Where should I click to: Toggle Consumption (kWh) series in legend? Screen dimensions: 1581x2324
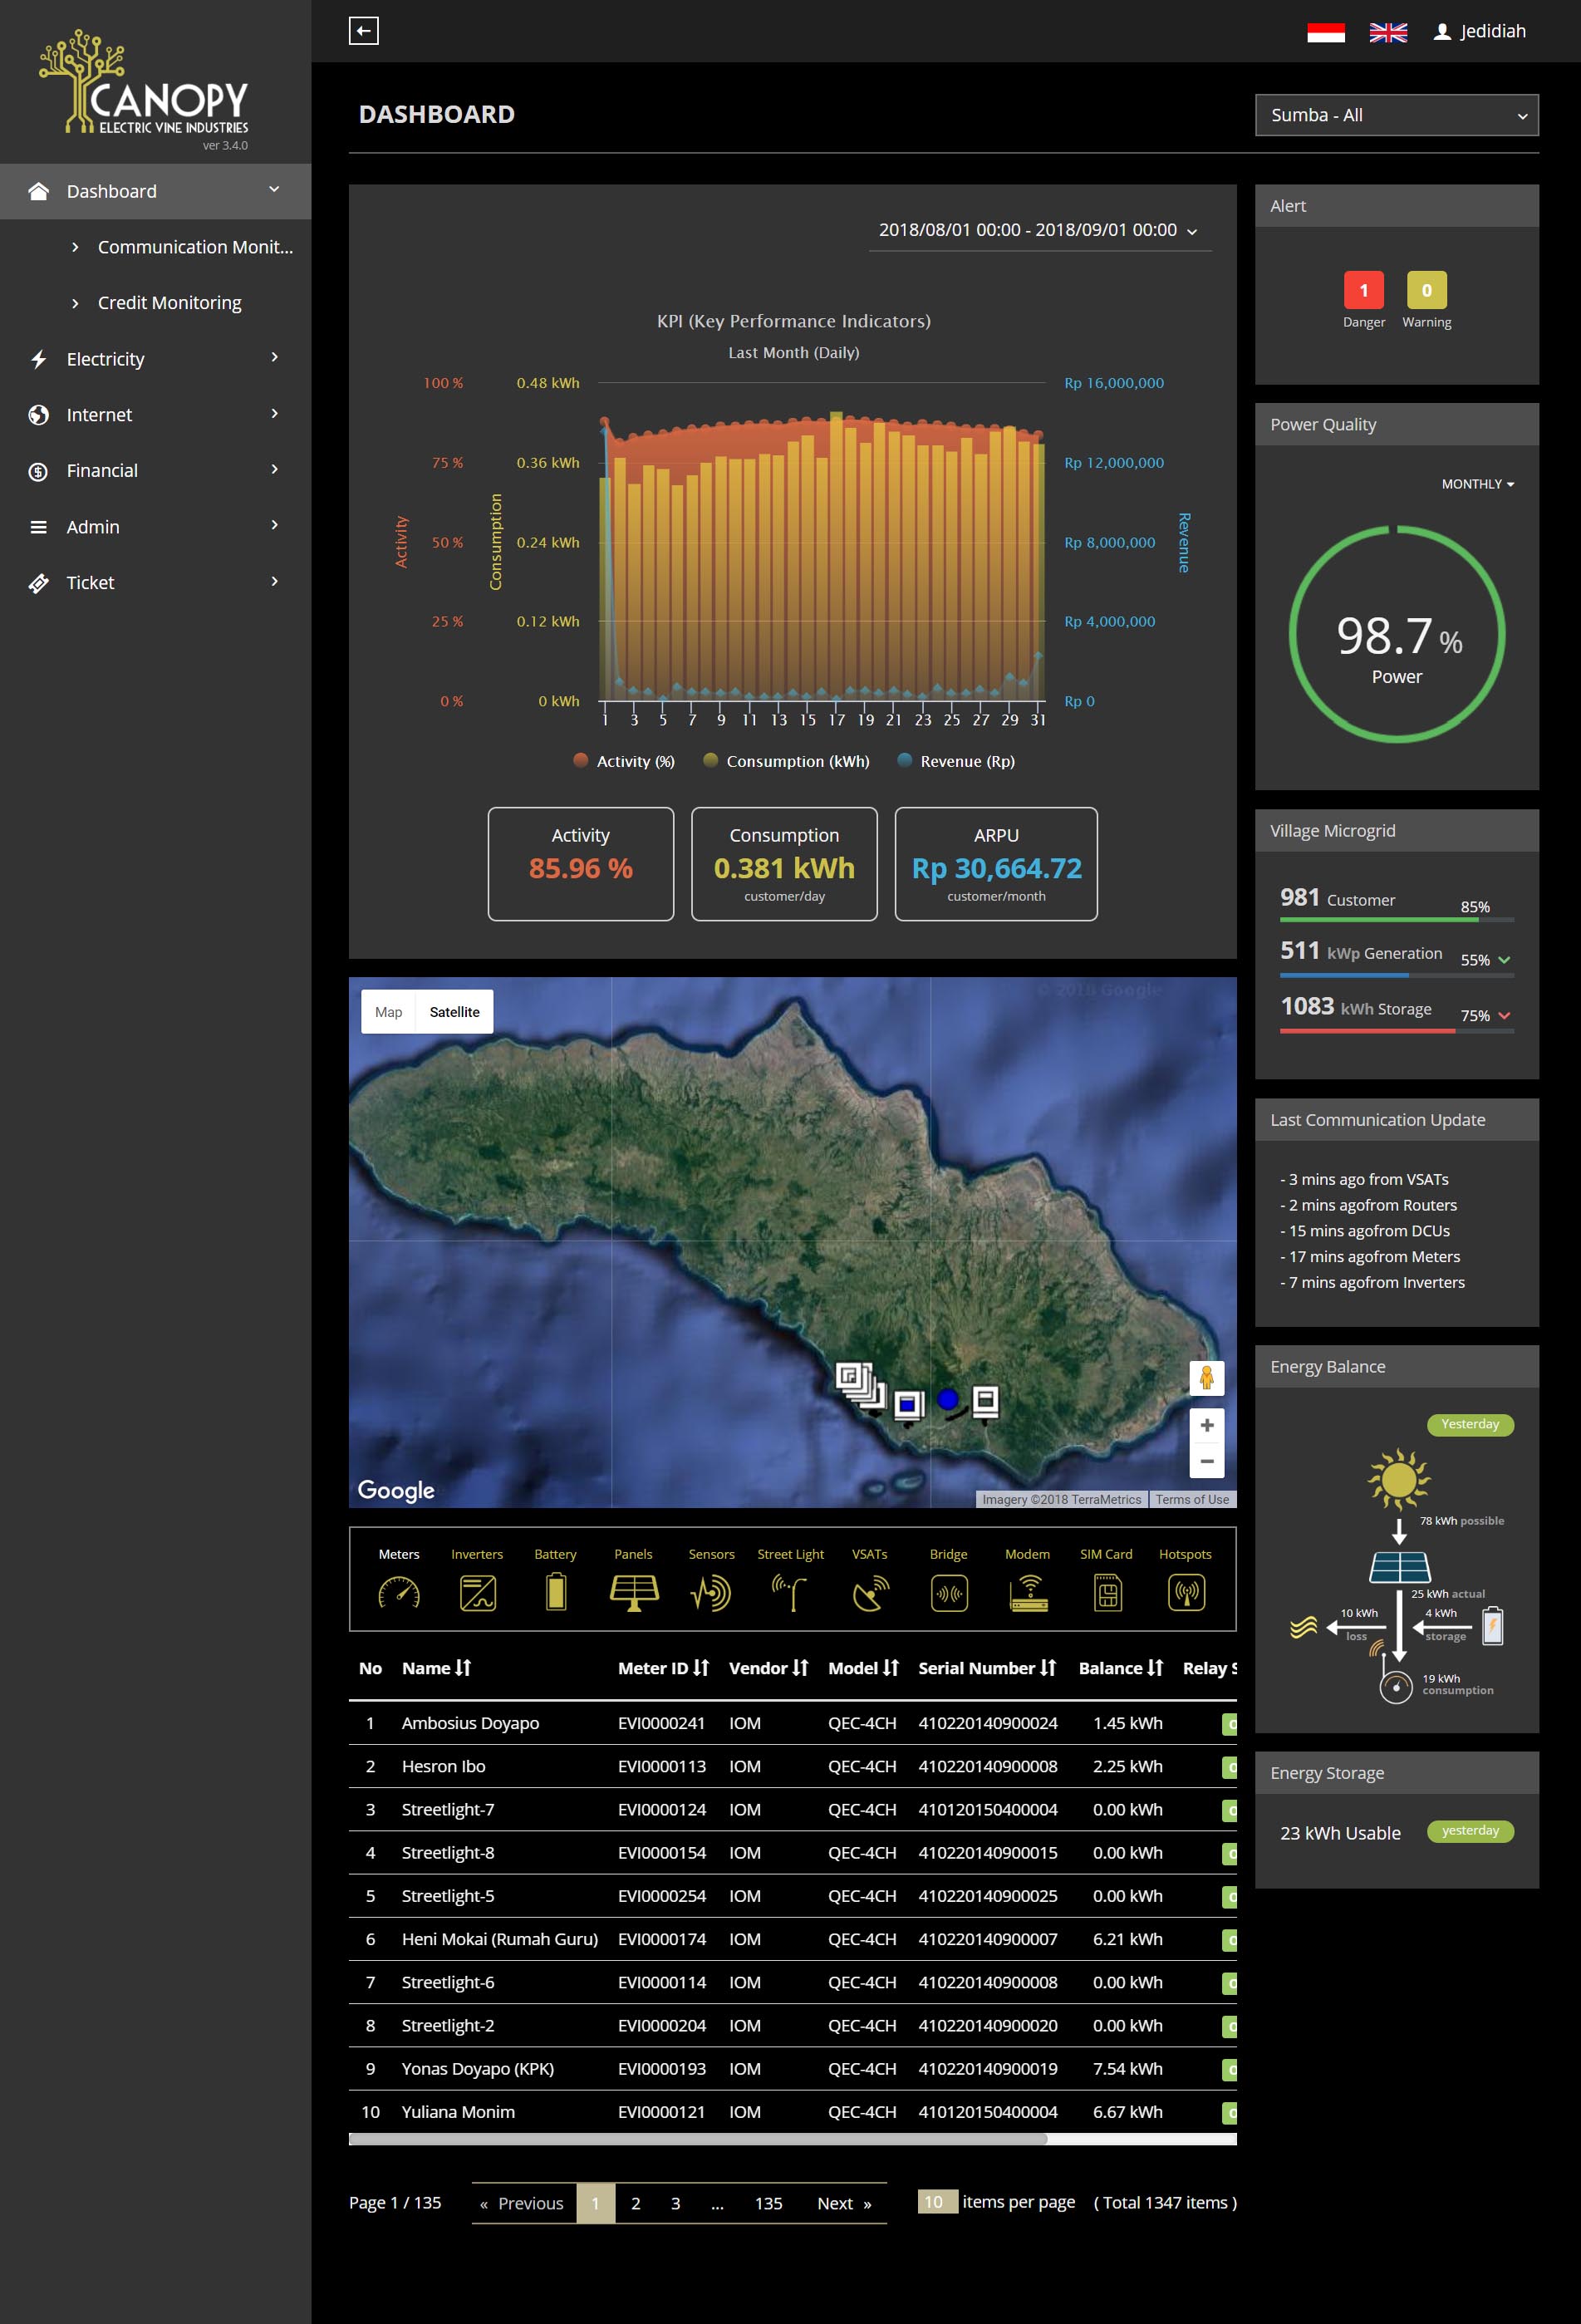click(x=786, y=761)
